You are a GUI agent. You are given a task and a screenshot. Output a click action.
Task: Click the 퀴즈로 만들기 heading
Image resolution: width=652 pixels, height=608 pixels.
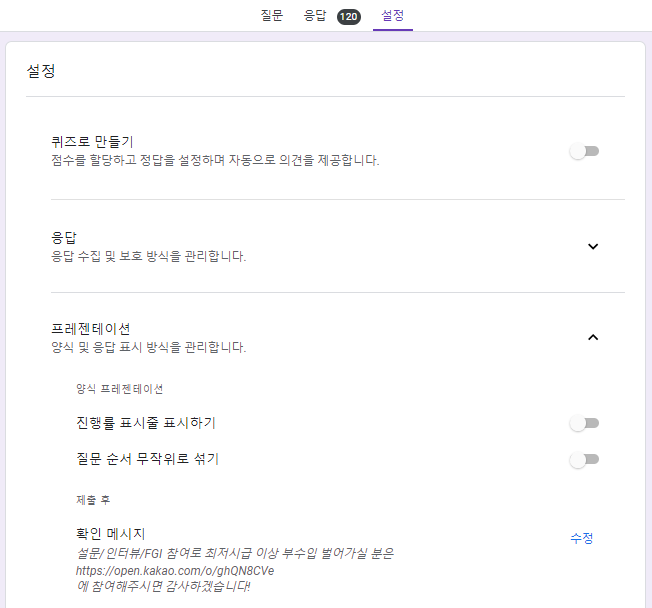(92, 142)
